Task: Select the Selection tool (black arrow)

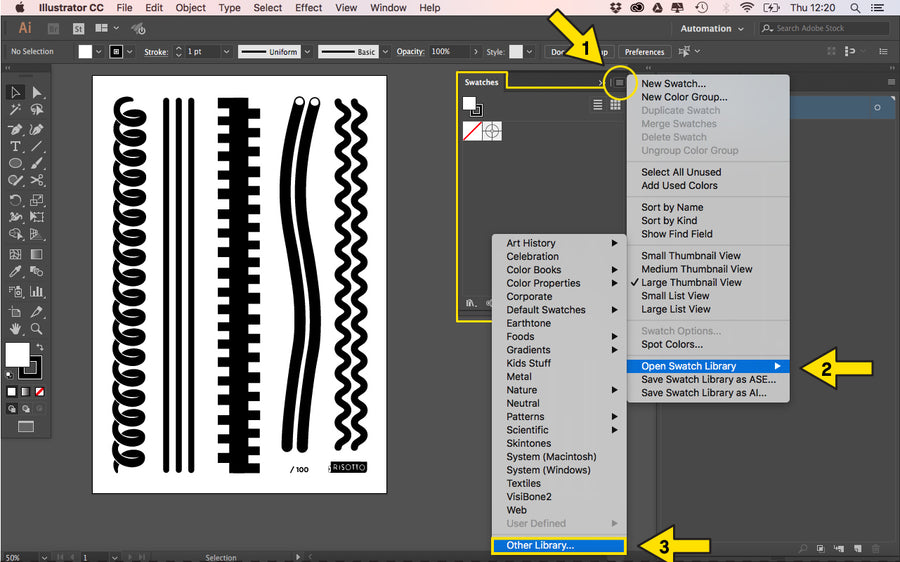Action: [16, 92]
